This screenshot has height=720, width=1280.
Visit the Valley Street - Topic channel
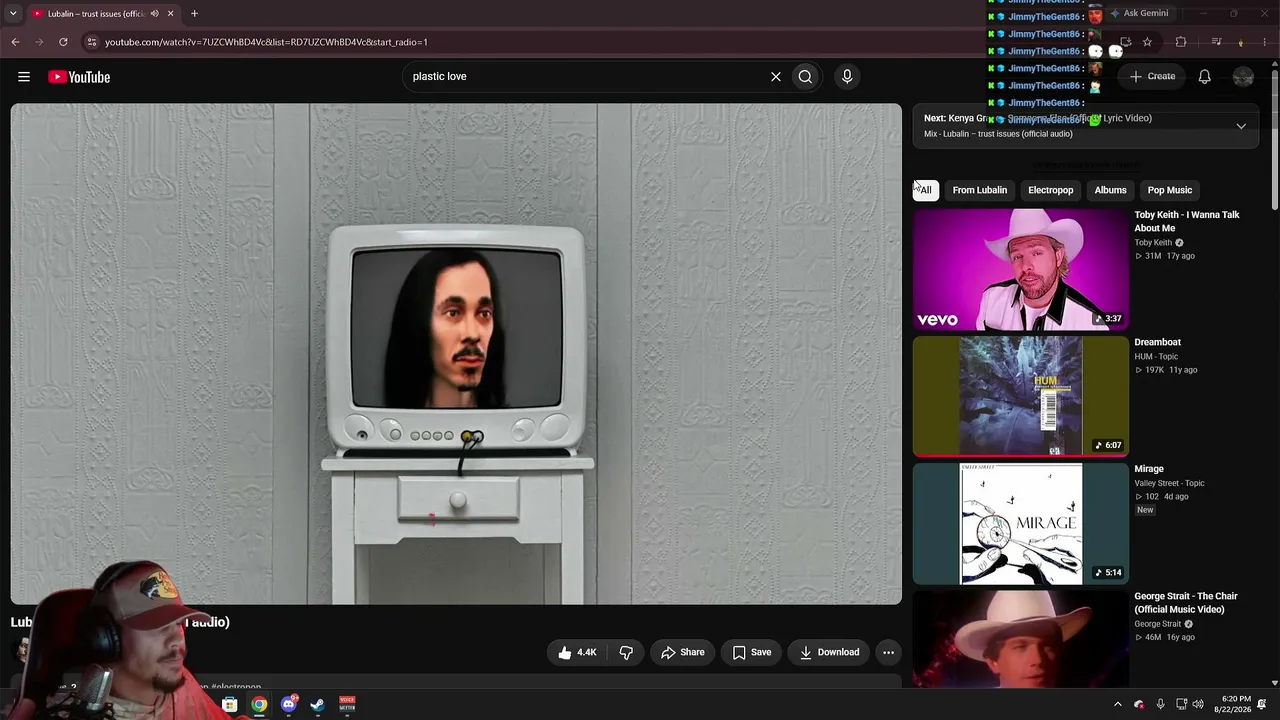click(1169, 483)
